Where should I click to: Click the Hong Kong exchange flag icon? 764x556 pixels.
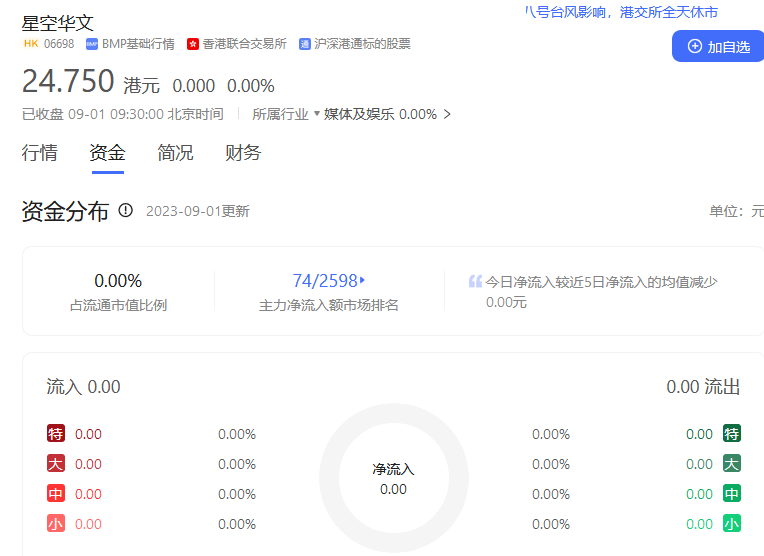(x=193, y=44)
